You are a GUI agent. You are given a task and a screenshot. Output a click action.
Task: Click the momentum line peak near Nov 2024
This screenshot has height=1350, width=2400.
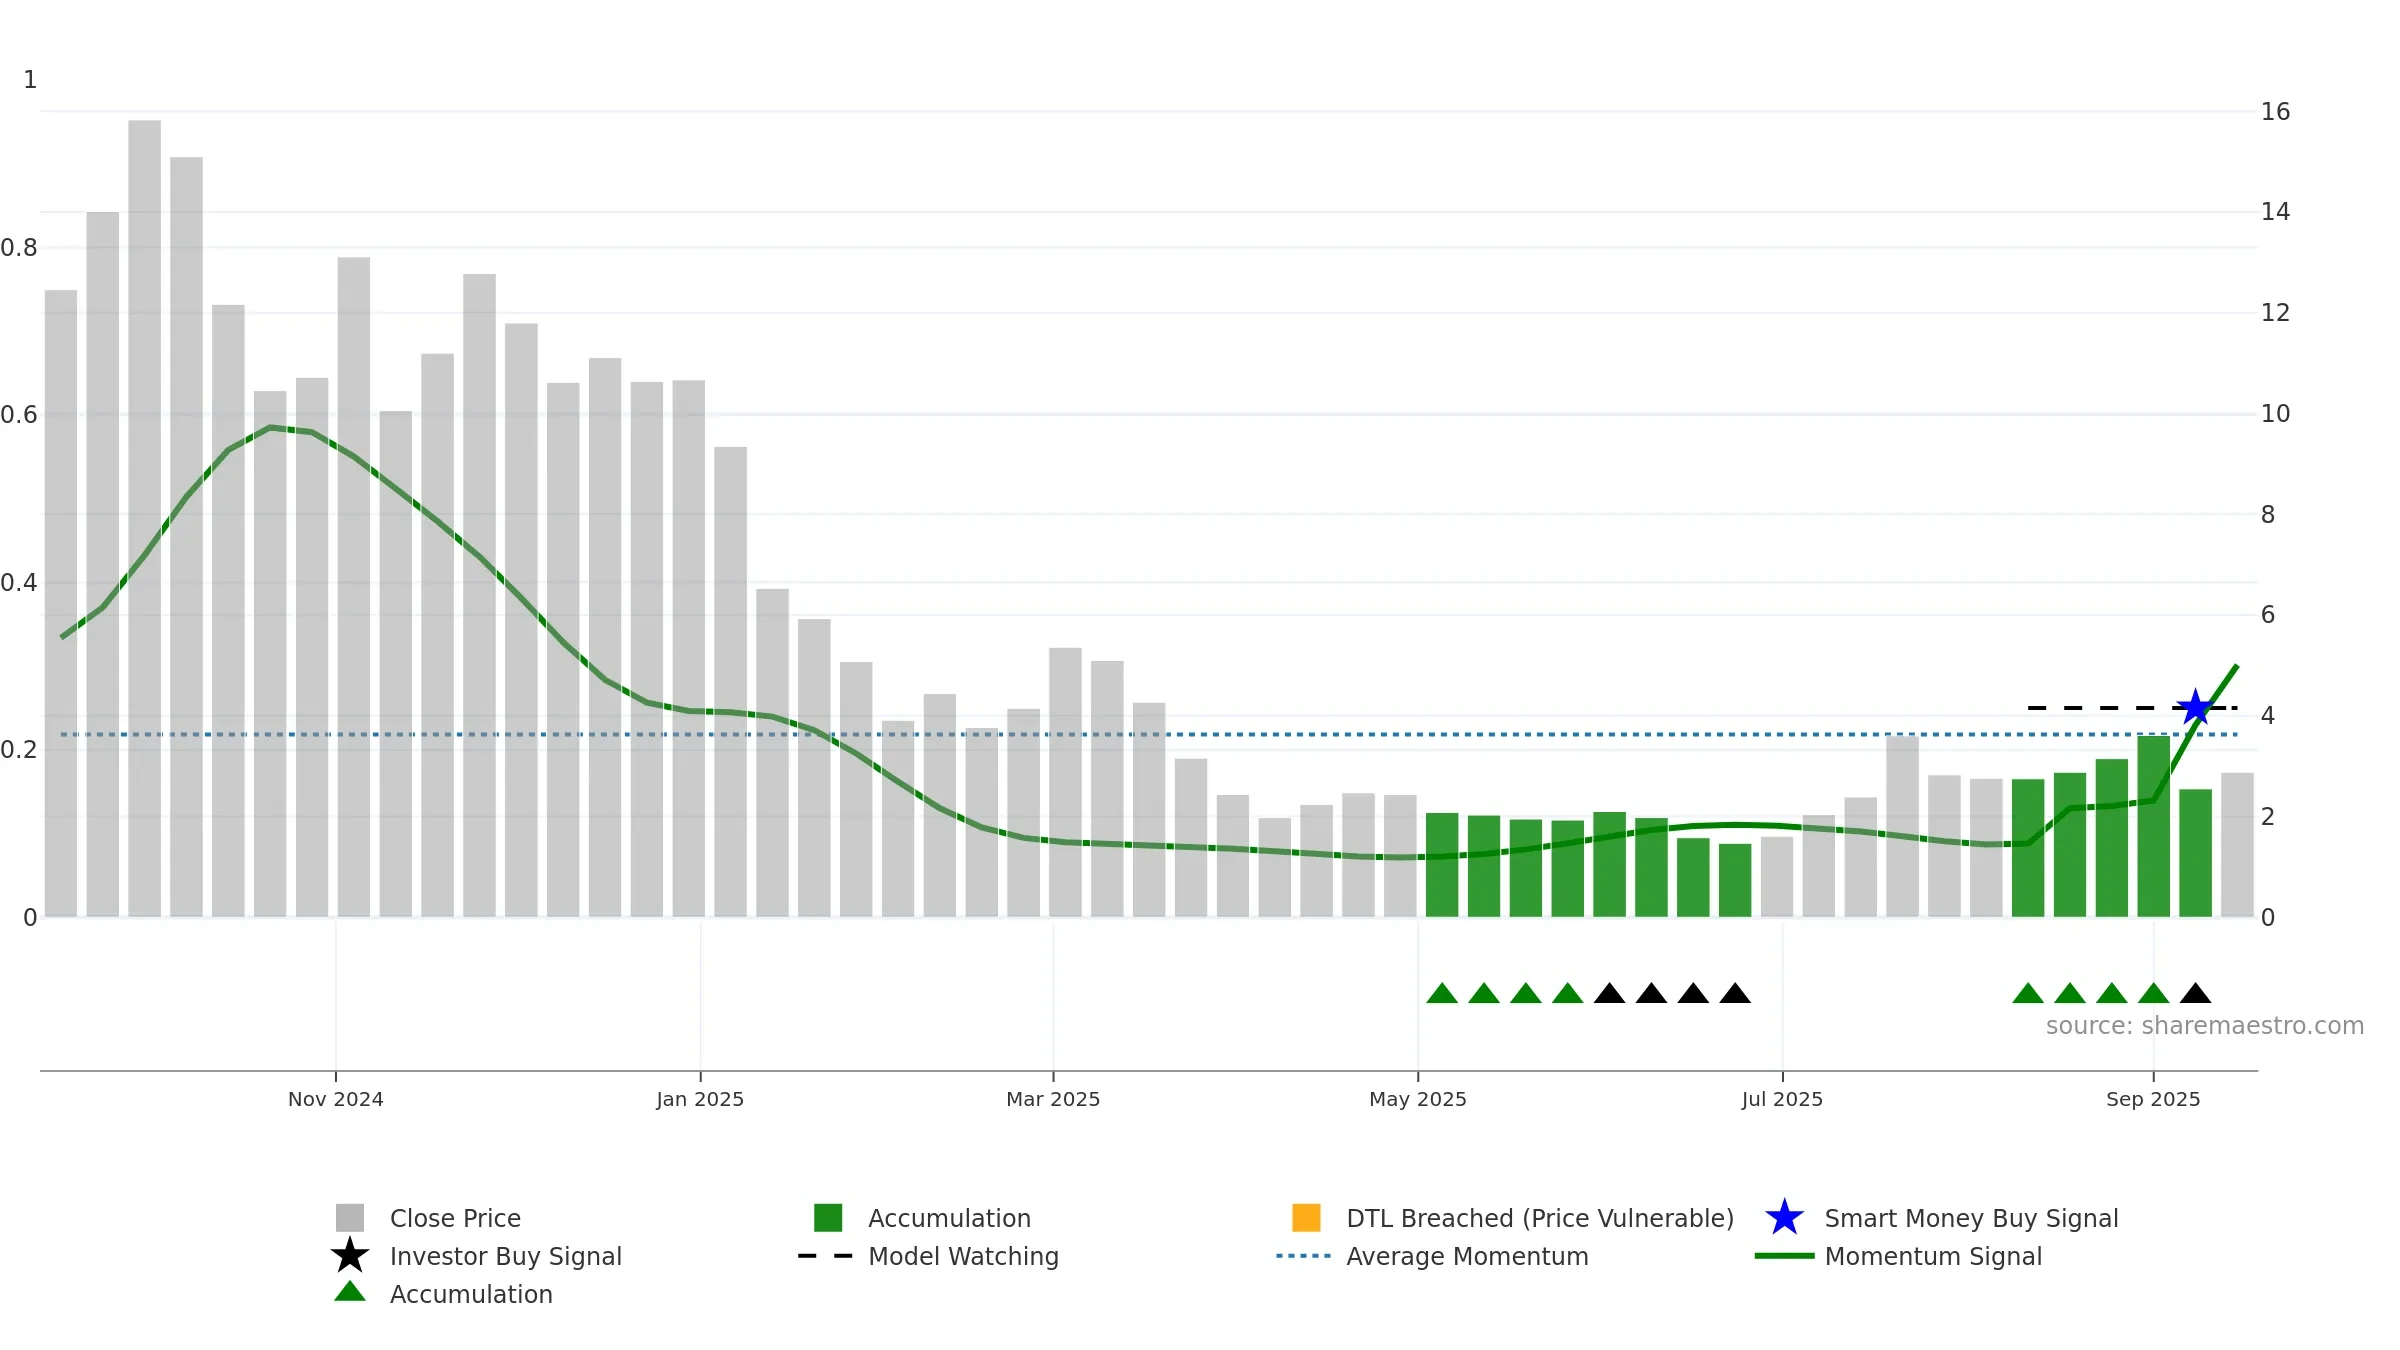point(270,427)
